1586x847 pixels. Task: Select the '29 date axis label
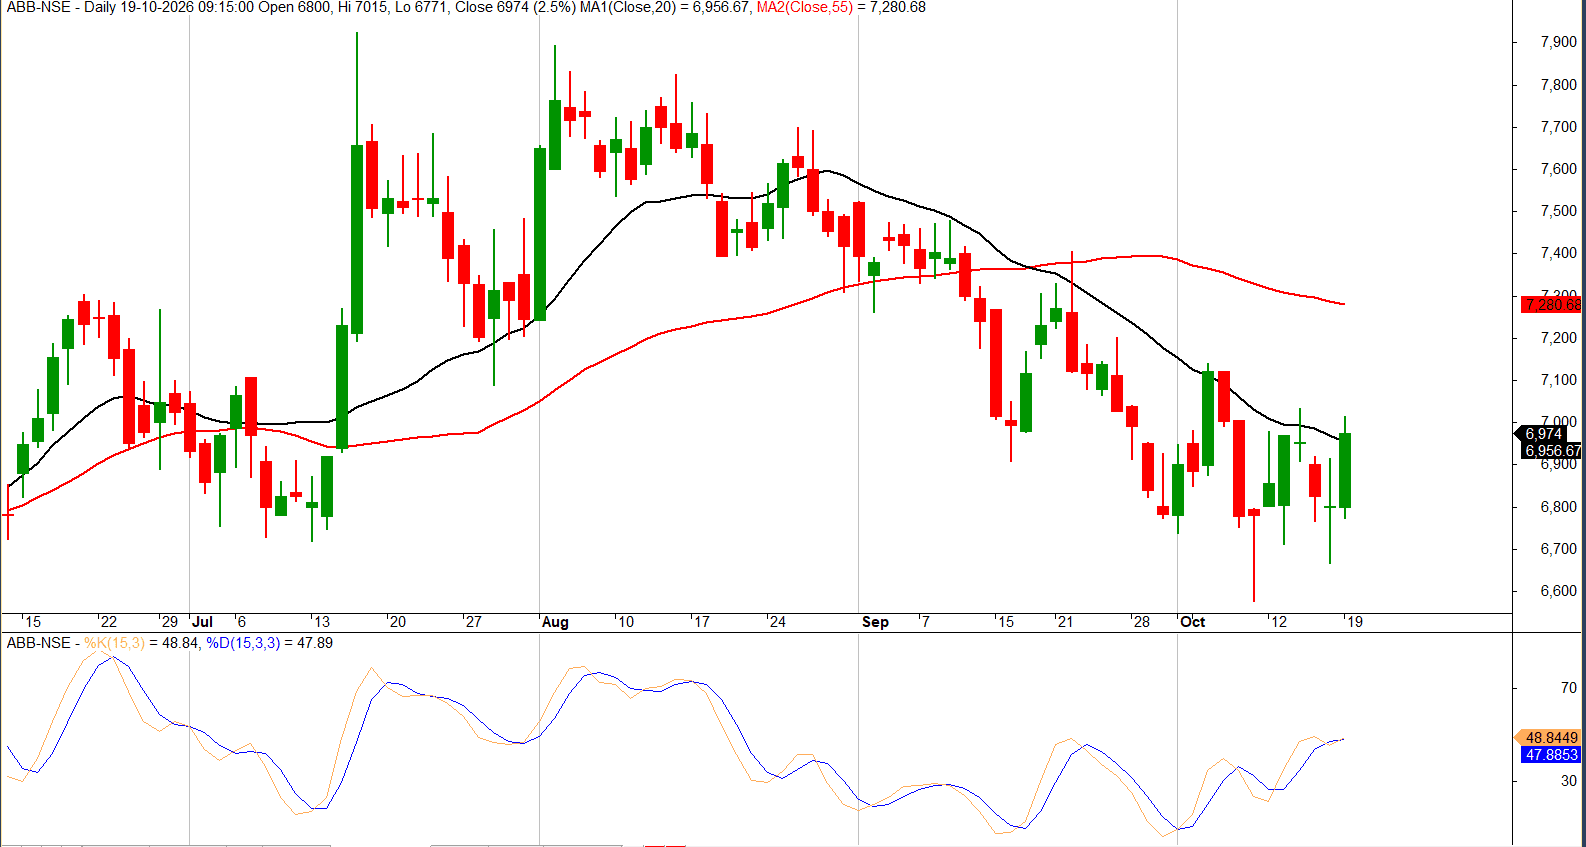pos(168,622)
